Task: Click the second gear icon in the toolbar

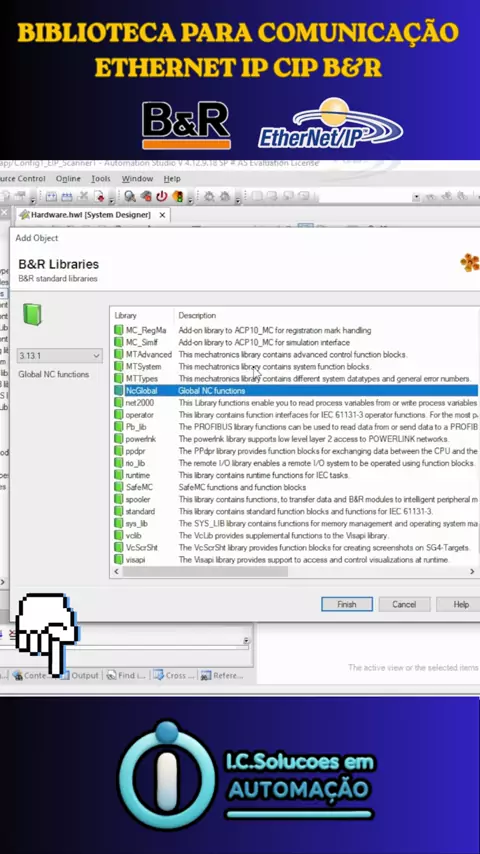Action: pyautogui.click(x=225, y=197)
